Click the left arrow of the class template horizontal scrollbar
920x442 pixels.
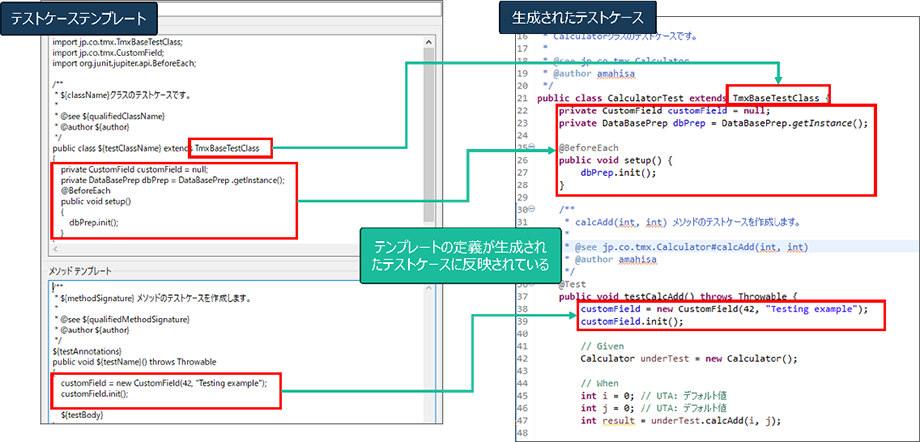pyautogui.click(x=56, y=249)
